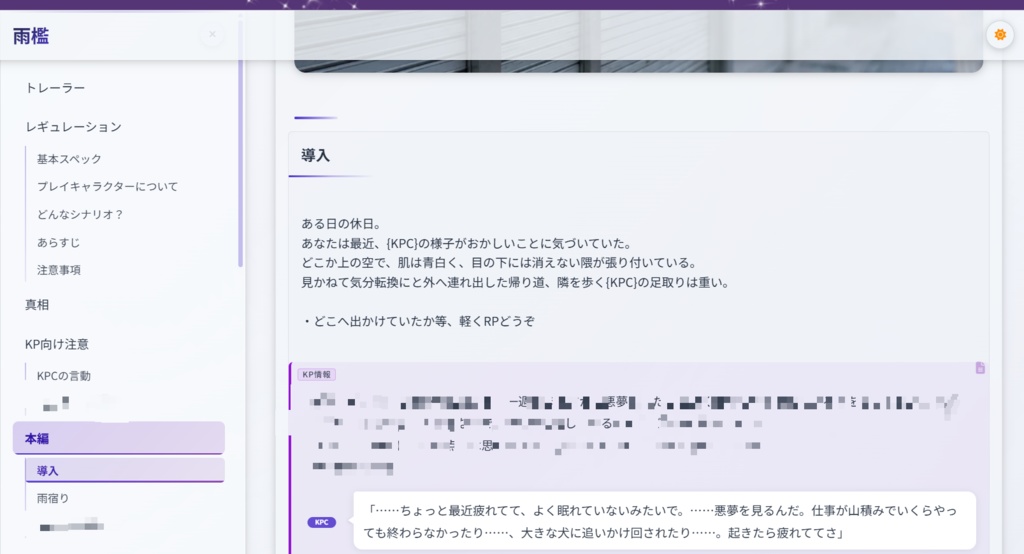Open the レギュレーション section

coord(73,127)
